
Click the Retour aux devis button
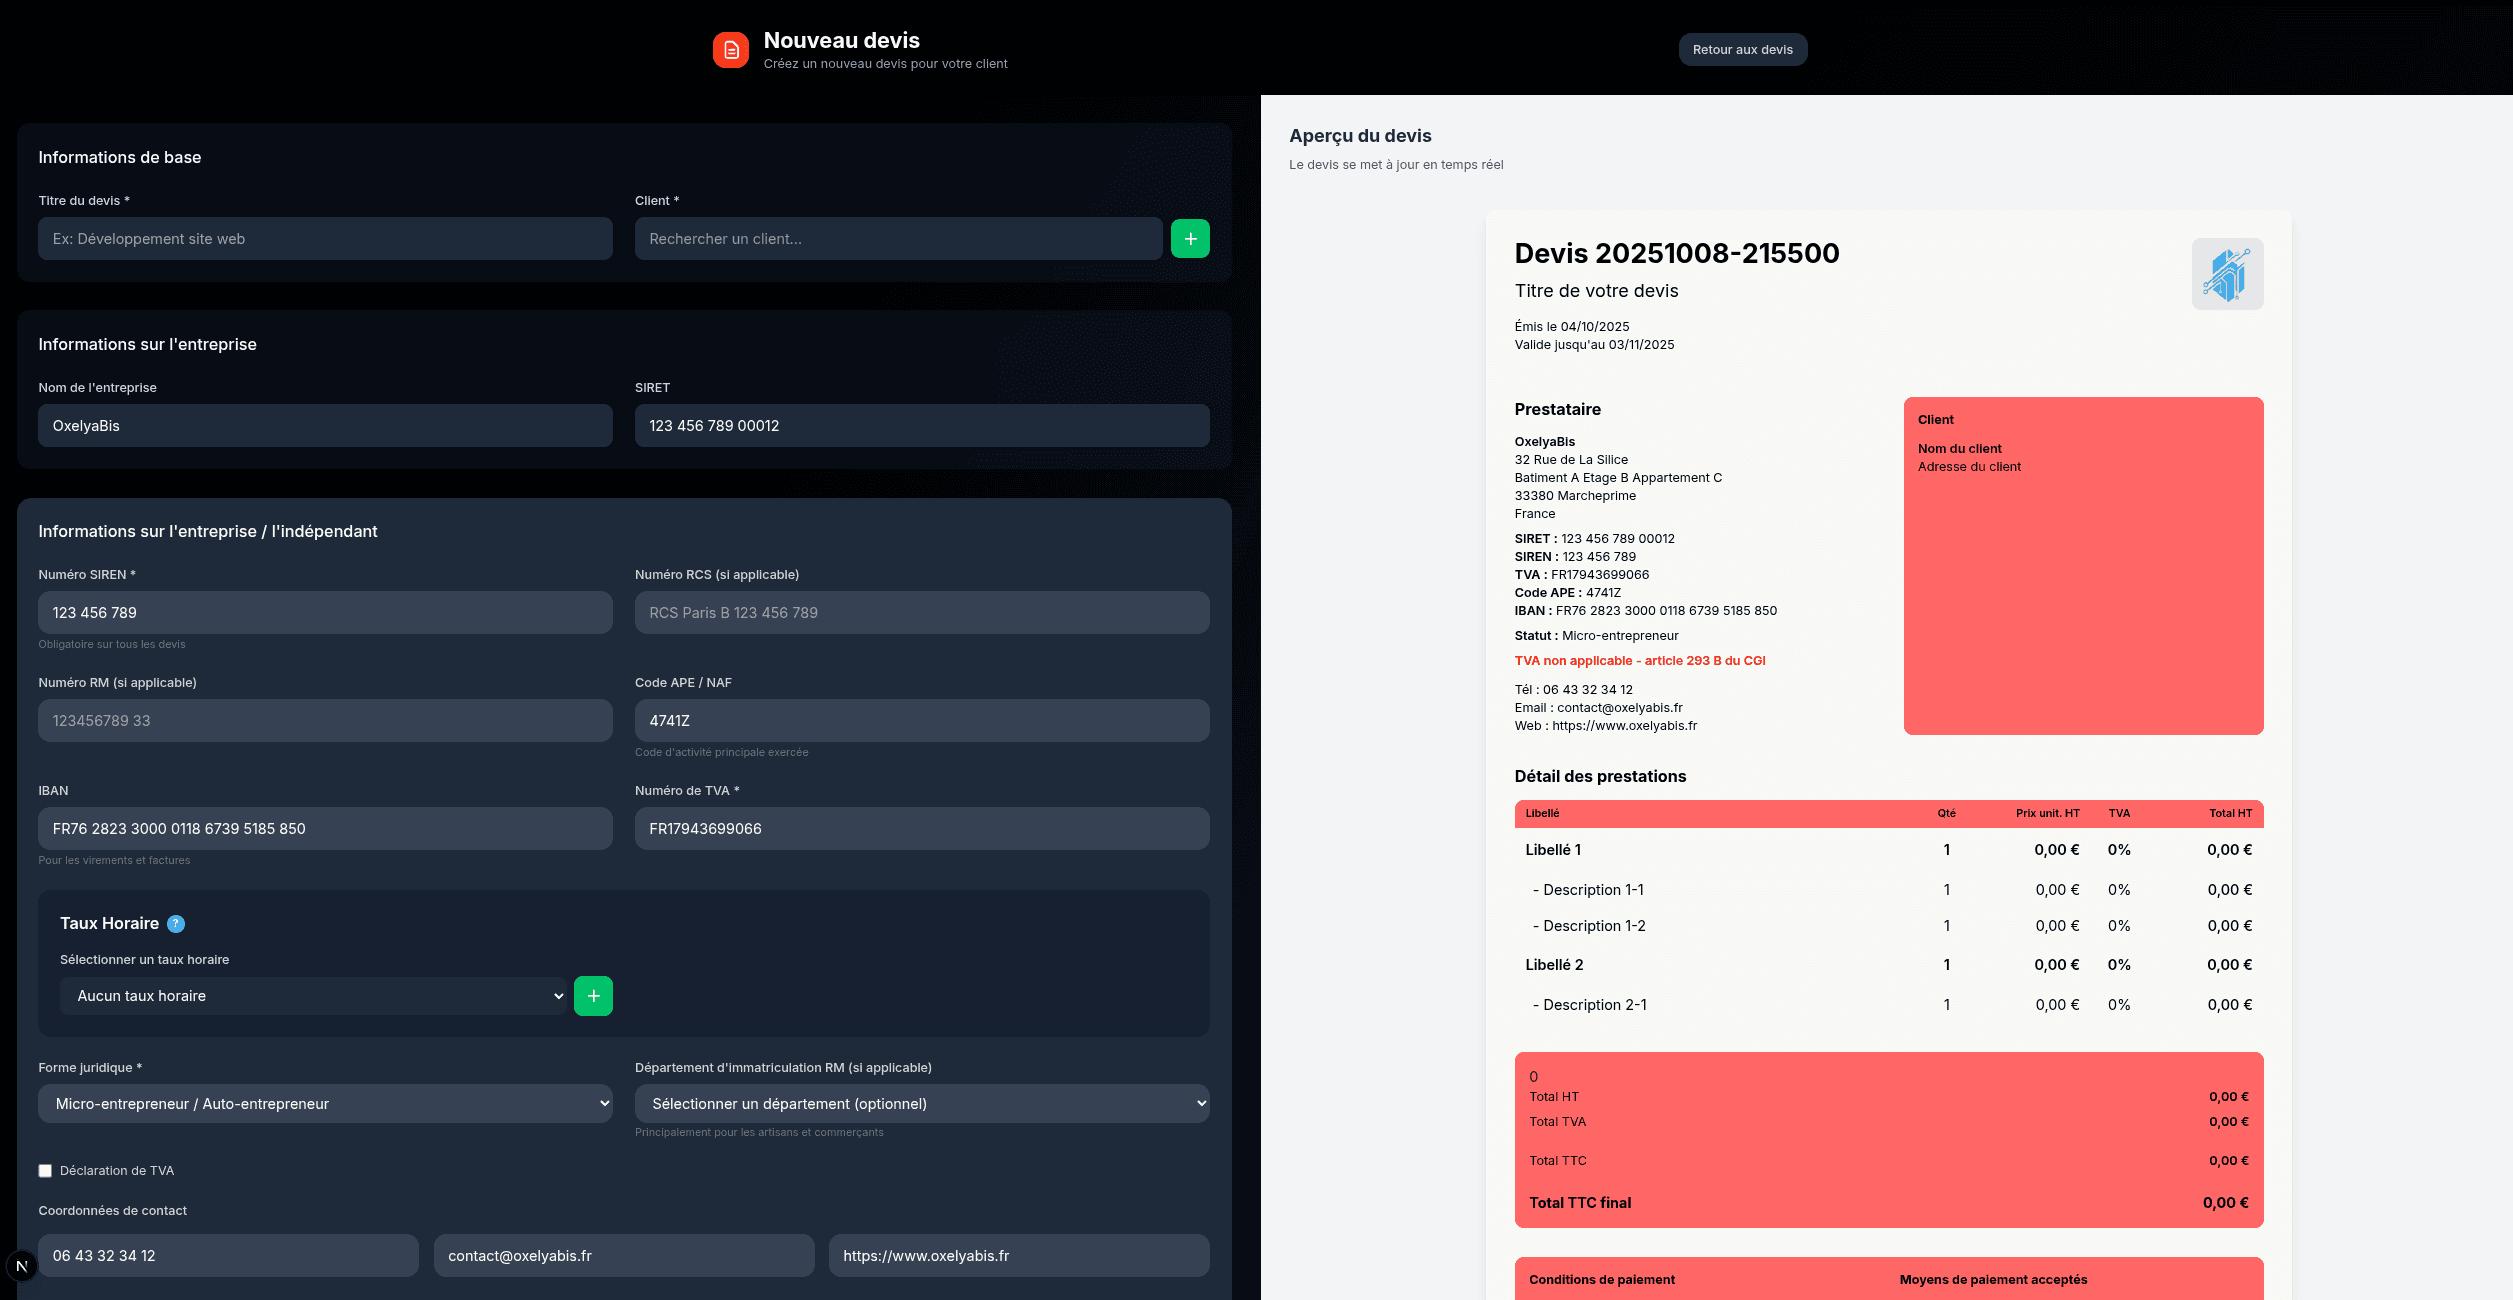(1742, 50)
